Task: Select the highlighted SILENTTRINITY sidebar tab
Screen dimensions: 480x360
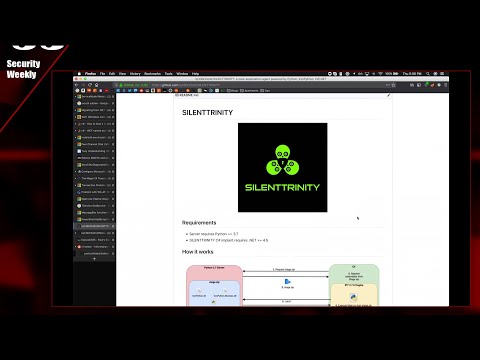Action: 94,226
